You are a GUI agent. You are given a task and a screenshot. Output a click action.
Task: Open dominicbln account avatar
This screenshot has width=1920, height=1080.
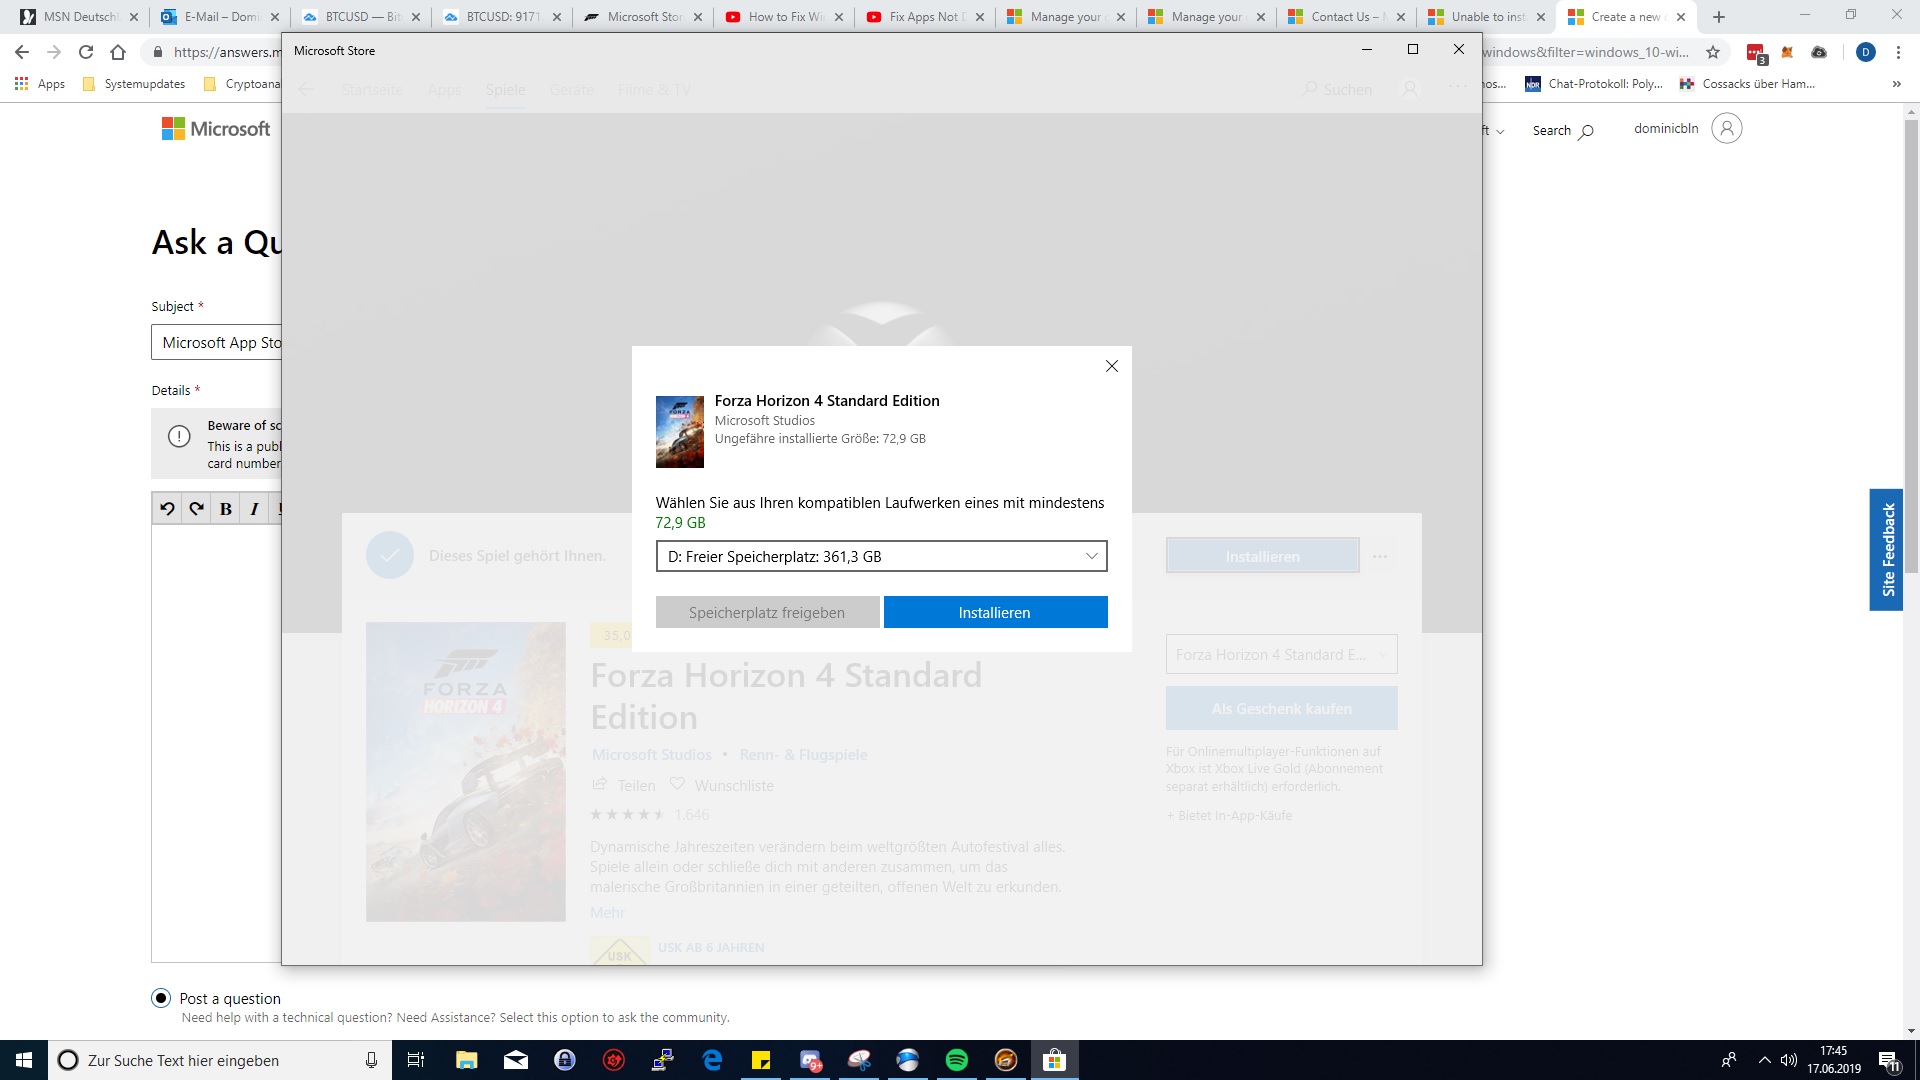point(1727,128)
